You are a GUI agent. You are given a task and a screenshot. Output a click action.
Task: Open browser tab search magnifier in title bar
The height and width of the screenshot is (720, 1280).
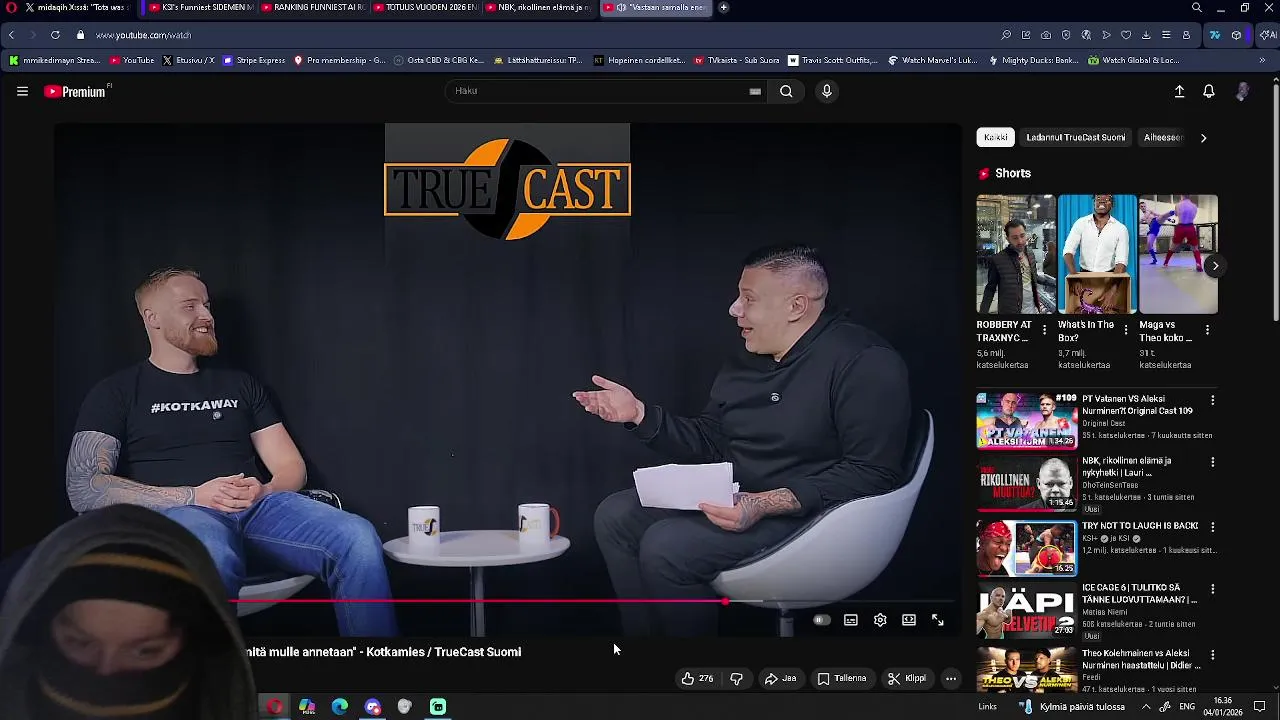[1197, 7]
